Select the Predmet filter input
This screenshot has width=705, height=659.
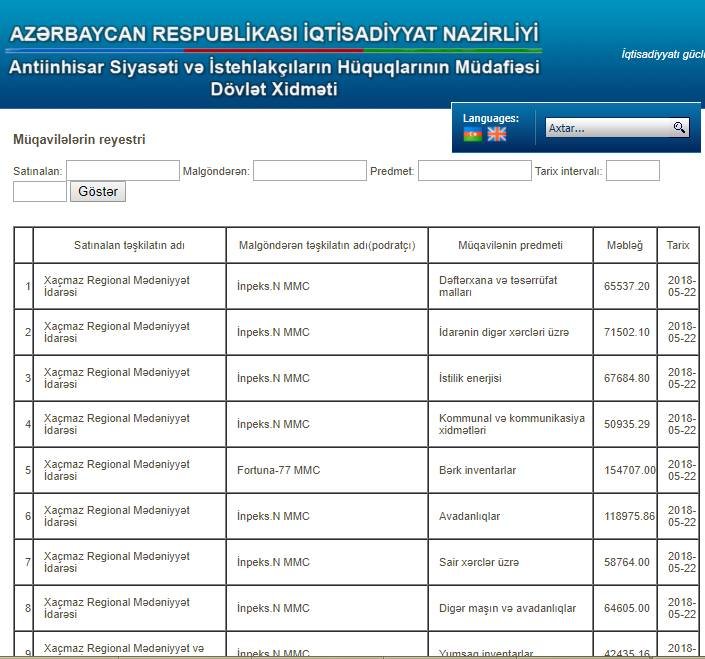point(474,171)
